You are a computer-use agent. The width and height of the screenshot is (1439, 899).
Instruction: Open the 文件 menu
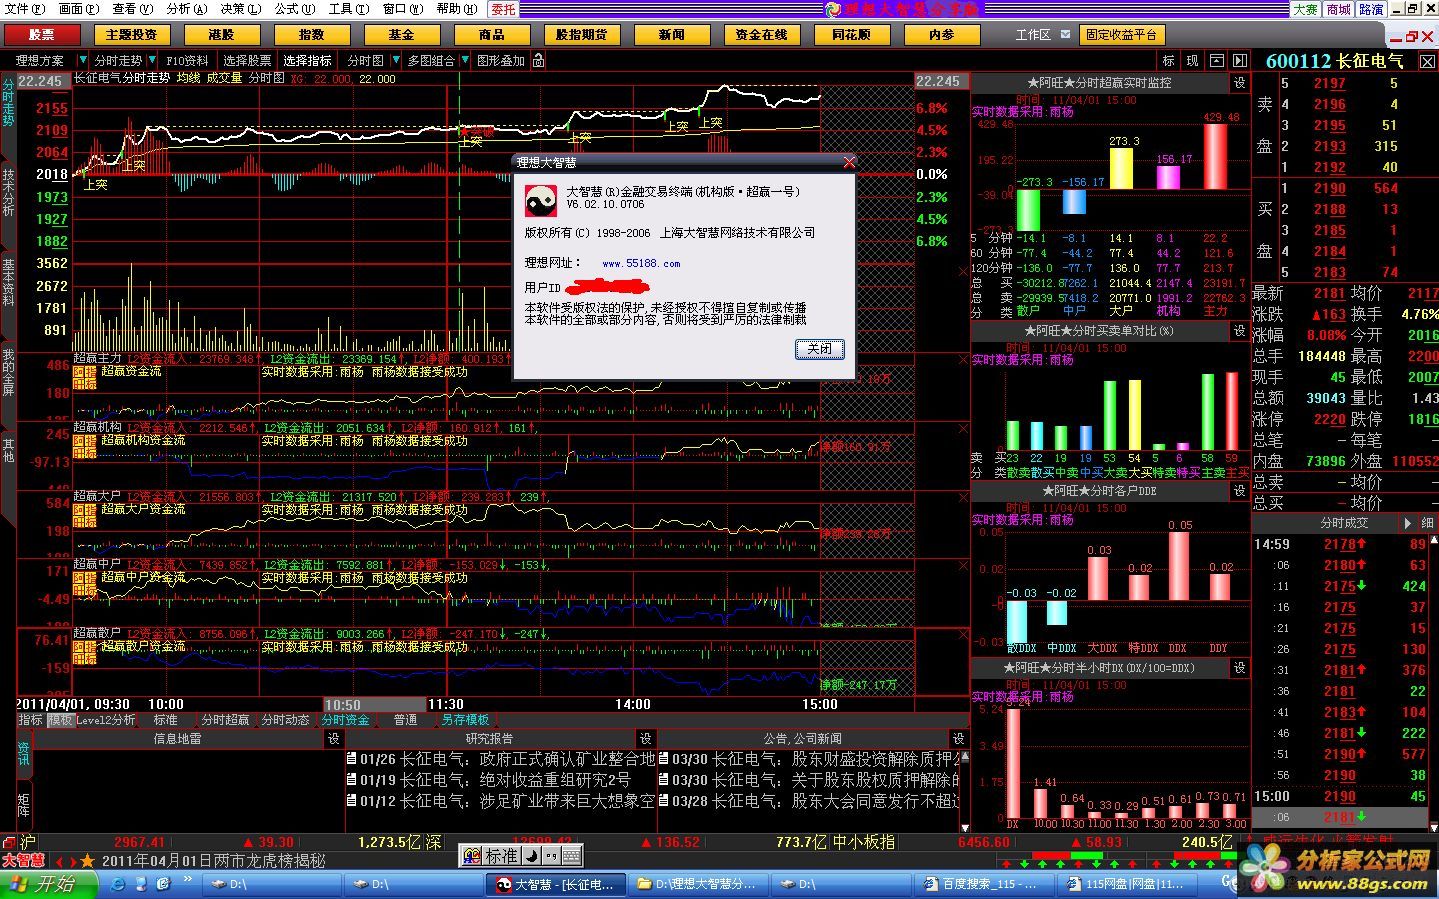24,9
